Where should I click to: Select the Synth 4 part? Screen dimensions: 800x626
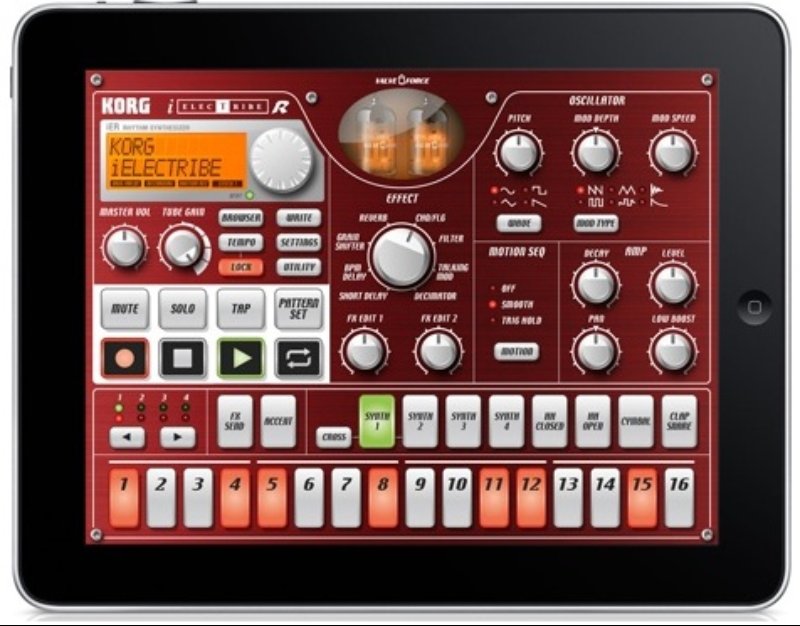click(x=507, y=421)
